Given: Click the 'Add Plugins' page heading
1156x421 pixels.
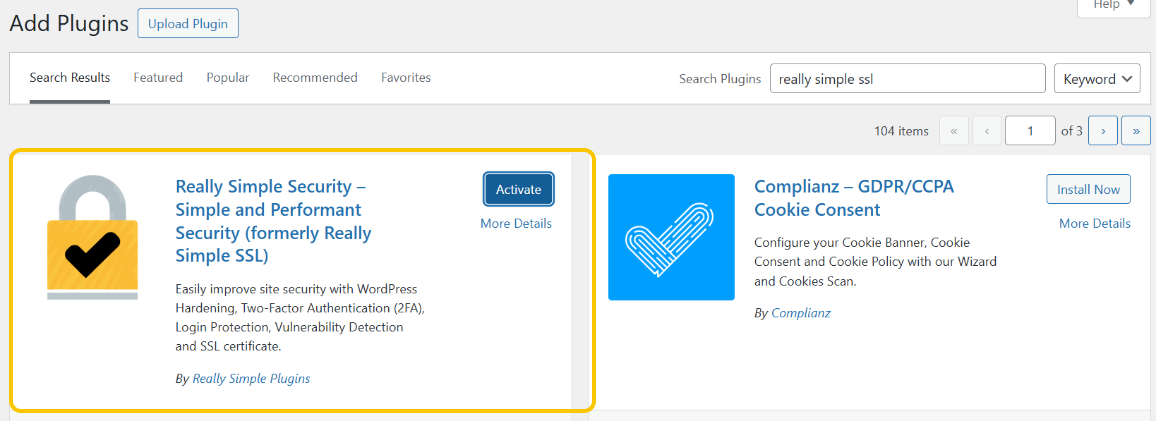Looking at the screenshot, I should click(x=69, y=24).
